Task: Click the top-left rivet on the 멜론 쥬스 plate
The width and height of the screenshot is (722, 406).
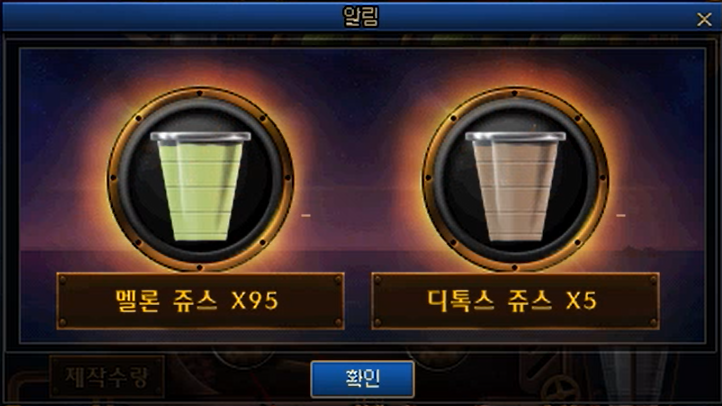Action: pos(63,279)
